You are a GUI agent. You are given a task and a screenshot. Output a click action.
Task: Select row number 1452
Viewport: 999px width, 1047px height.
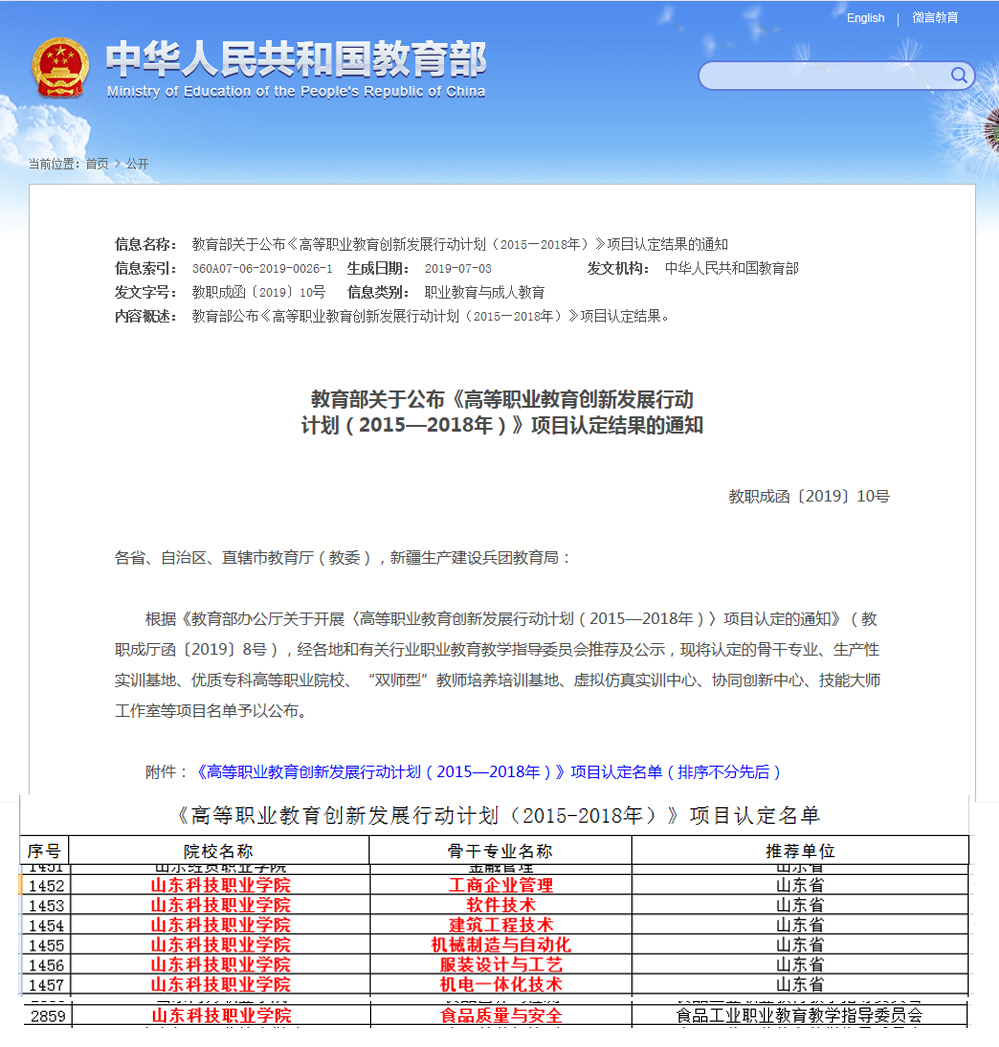pos(46,886)
